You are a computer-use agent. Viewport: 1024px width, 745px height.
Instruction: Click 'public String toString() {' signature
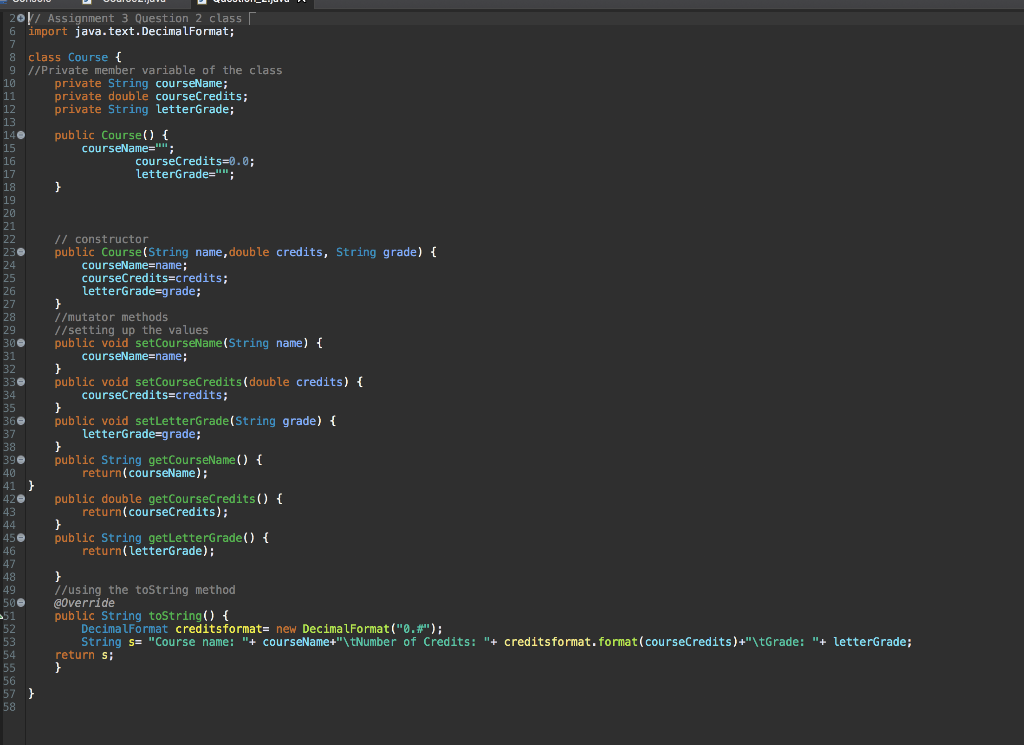point(142,616)
